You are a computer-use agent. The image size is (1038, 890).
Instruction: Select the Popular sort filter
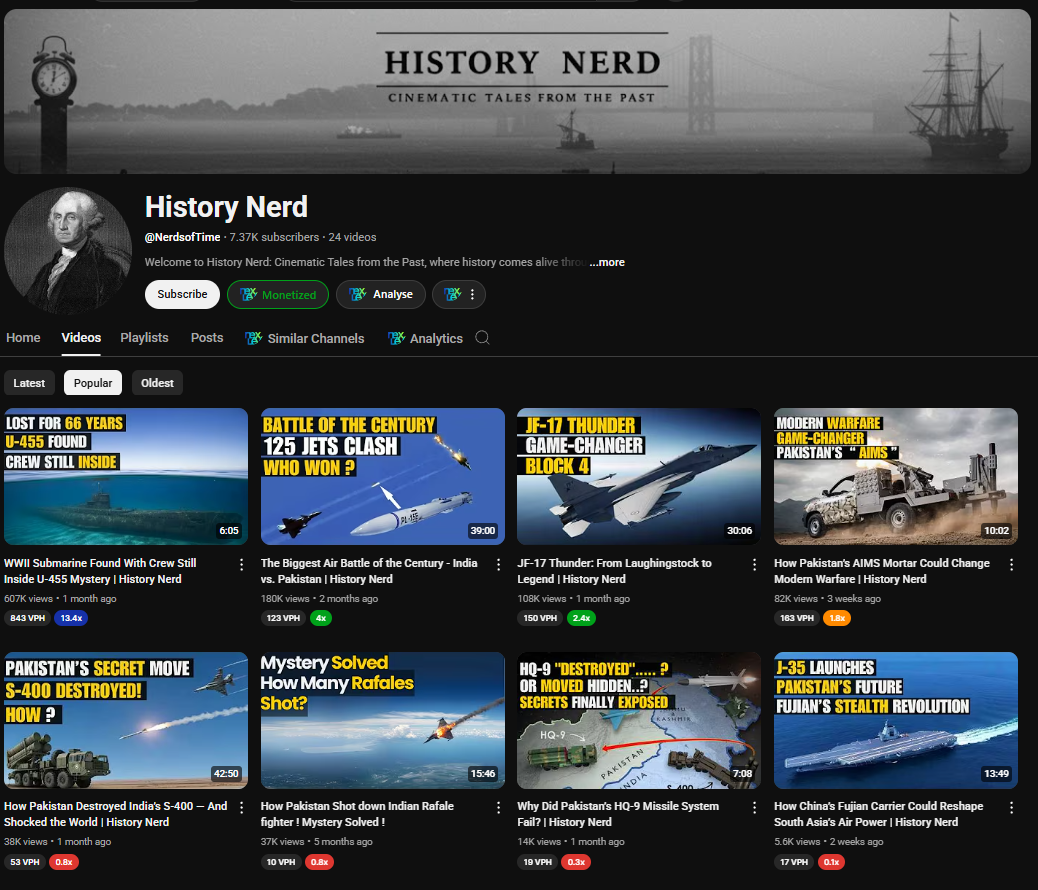click(93, 383)
